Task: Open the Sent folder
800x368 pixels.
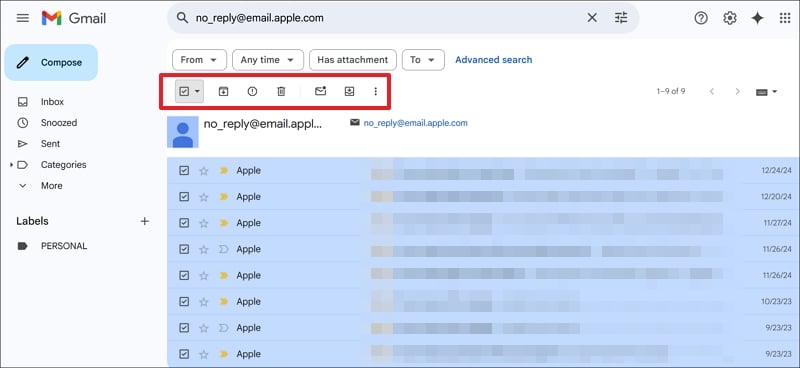Action: click(x=50, y=144)
